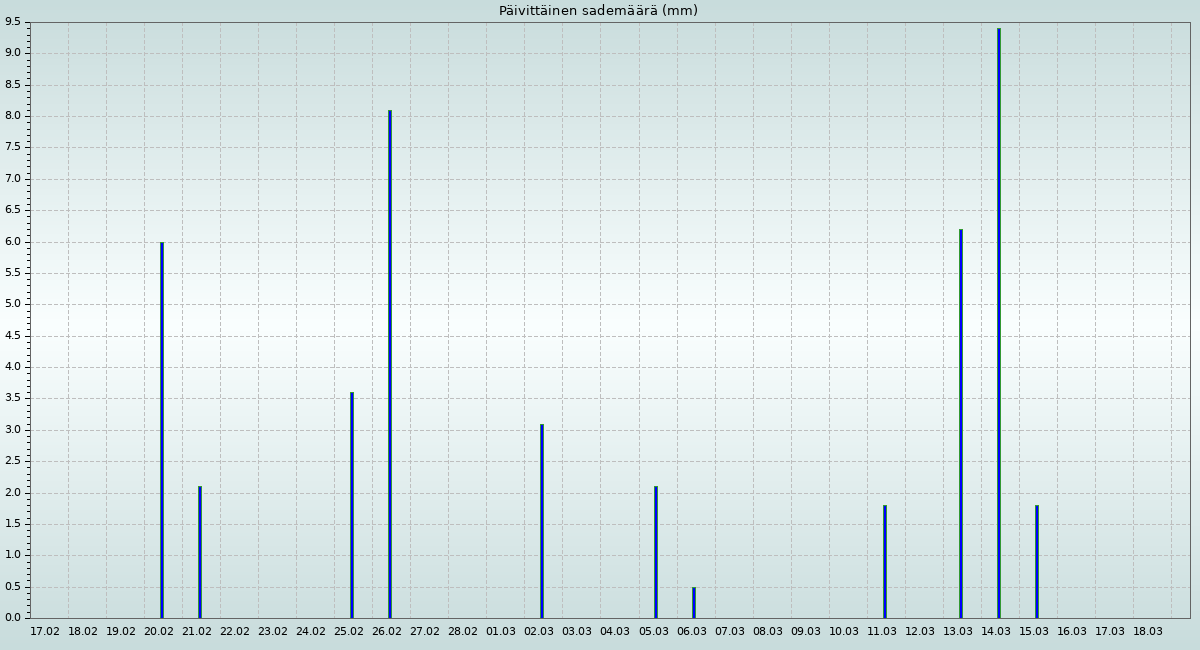
Task: Select the tallest bar at 14.03
Action: click(999, 323)
